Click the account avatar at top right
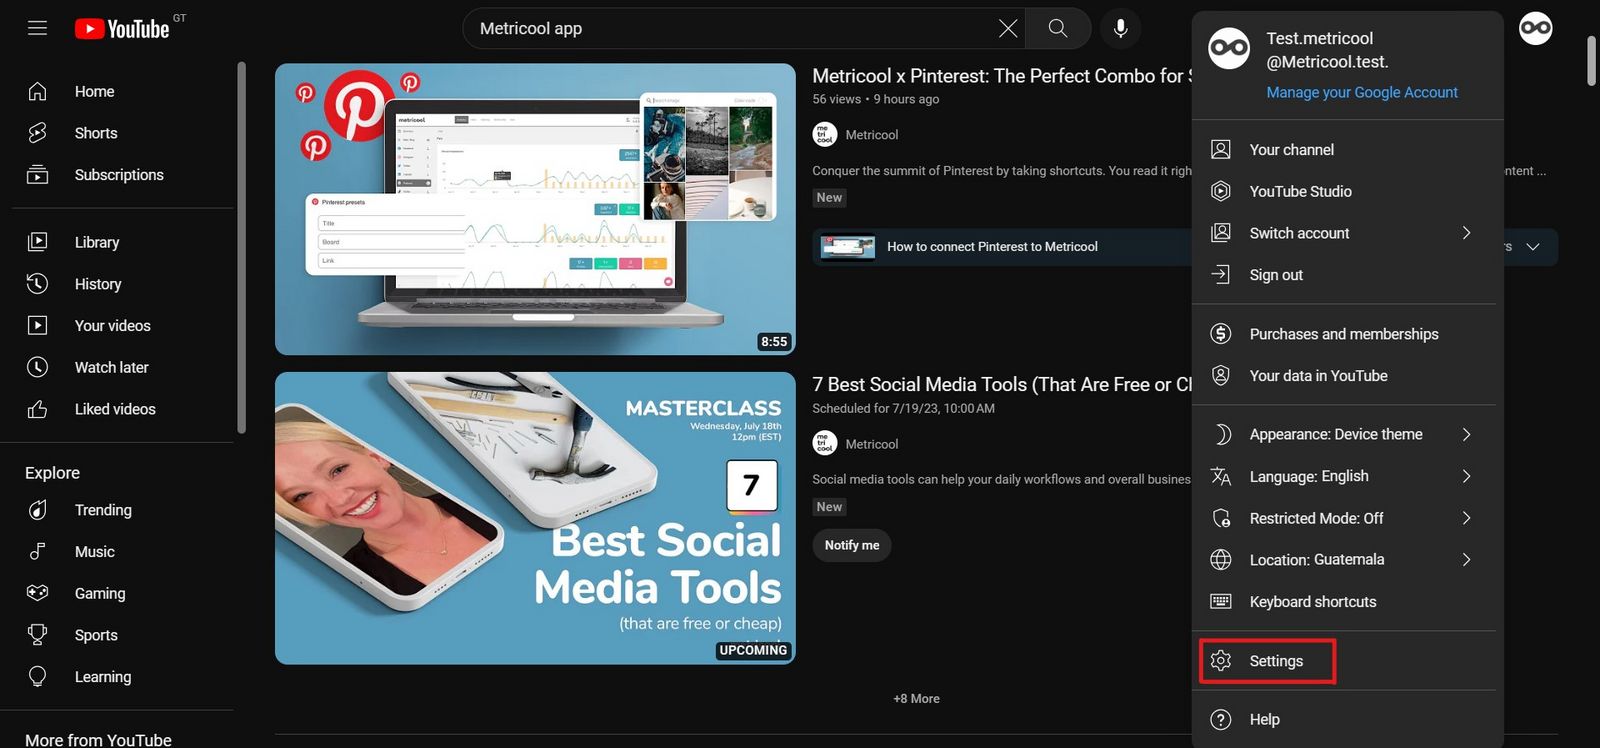The width and height of the screenshot is (1600, 748). coord(1535,28)
